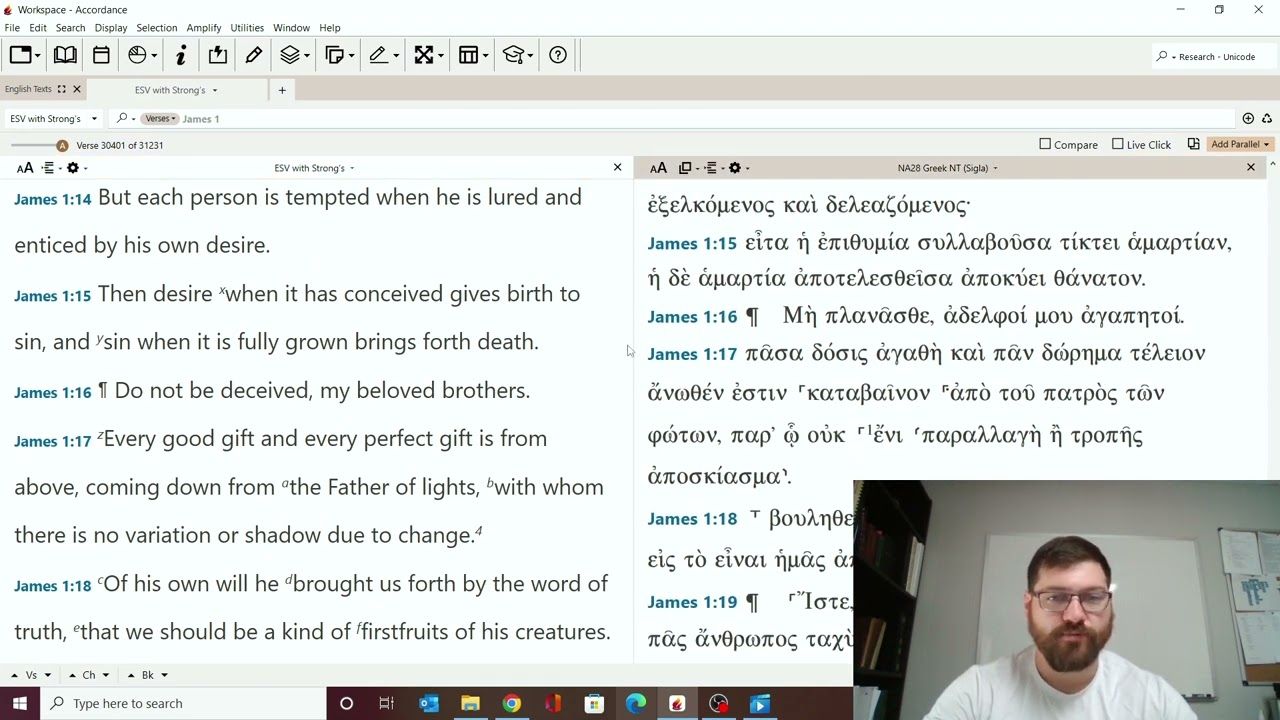This screenshot has height=720, width=1280.
Task: Open the Amplify menu
Action: [204, 27]
